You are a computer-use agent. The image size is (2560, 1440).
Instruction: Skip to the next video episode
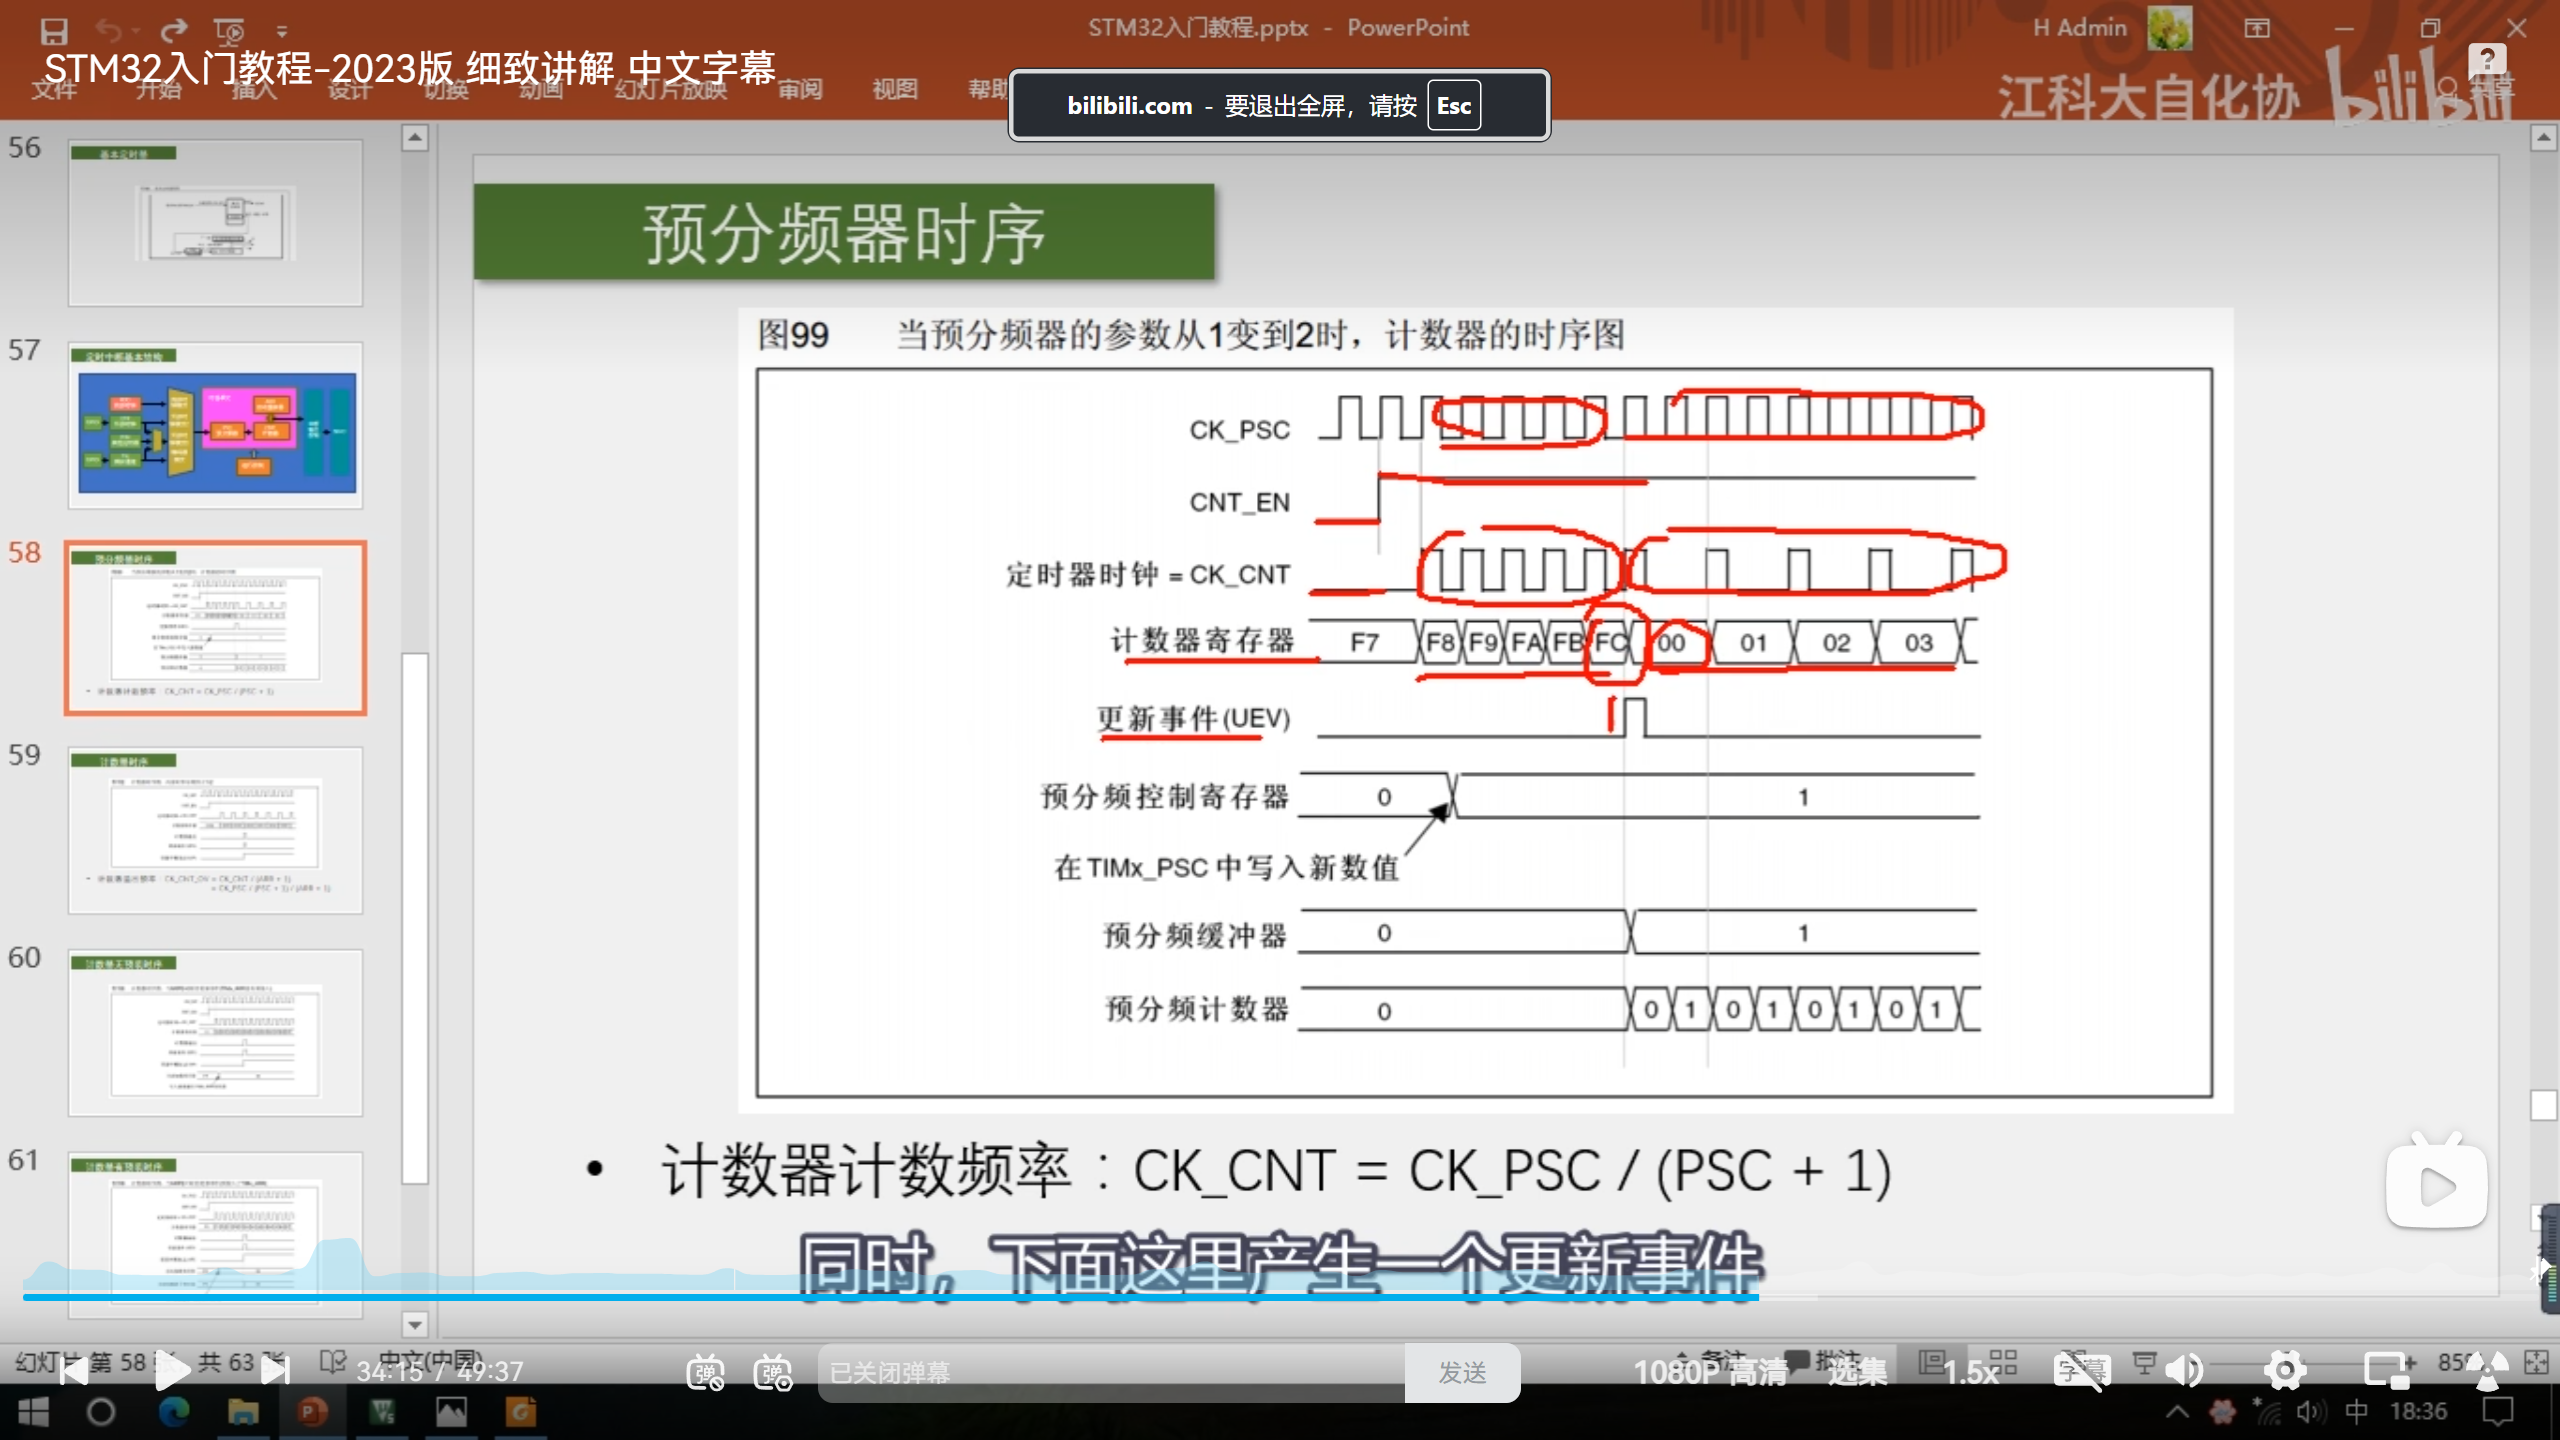(x=275, y=1371)
